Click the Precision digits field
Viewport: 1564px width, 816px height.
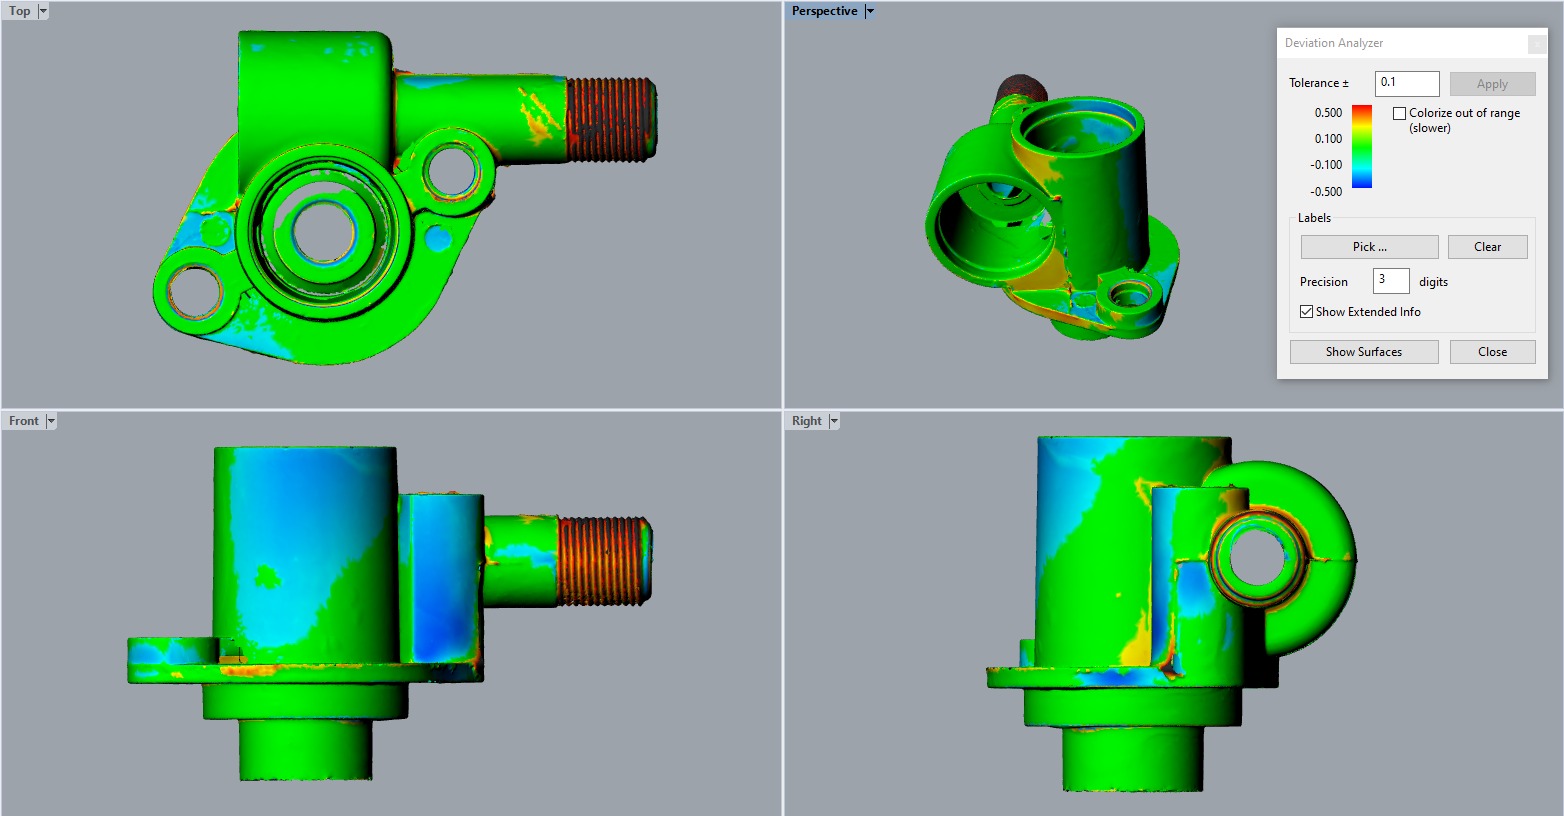(x=1391, y=281)
